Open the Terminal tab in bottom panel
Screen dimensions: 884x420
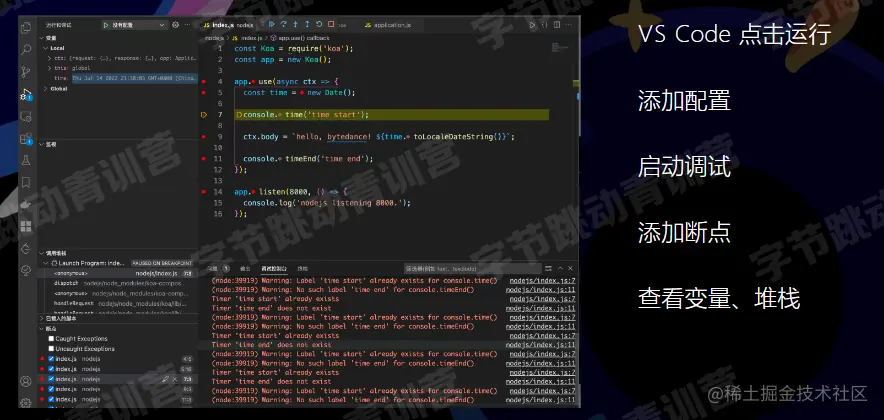coord(303,268)
